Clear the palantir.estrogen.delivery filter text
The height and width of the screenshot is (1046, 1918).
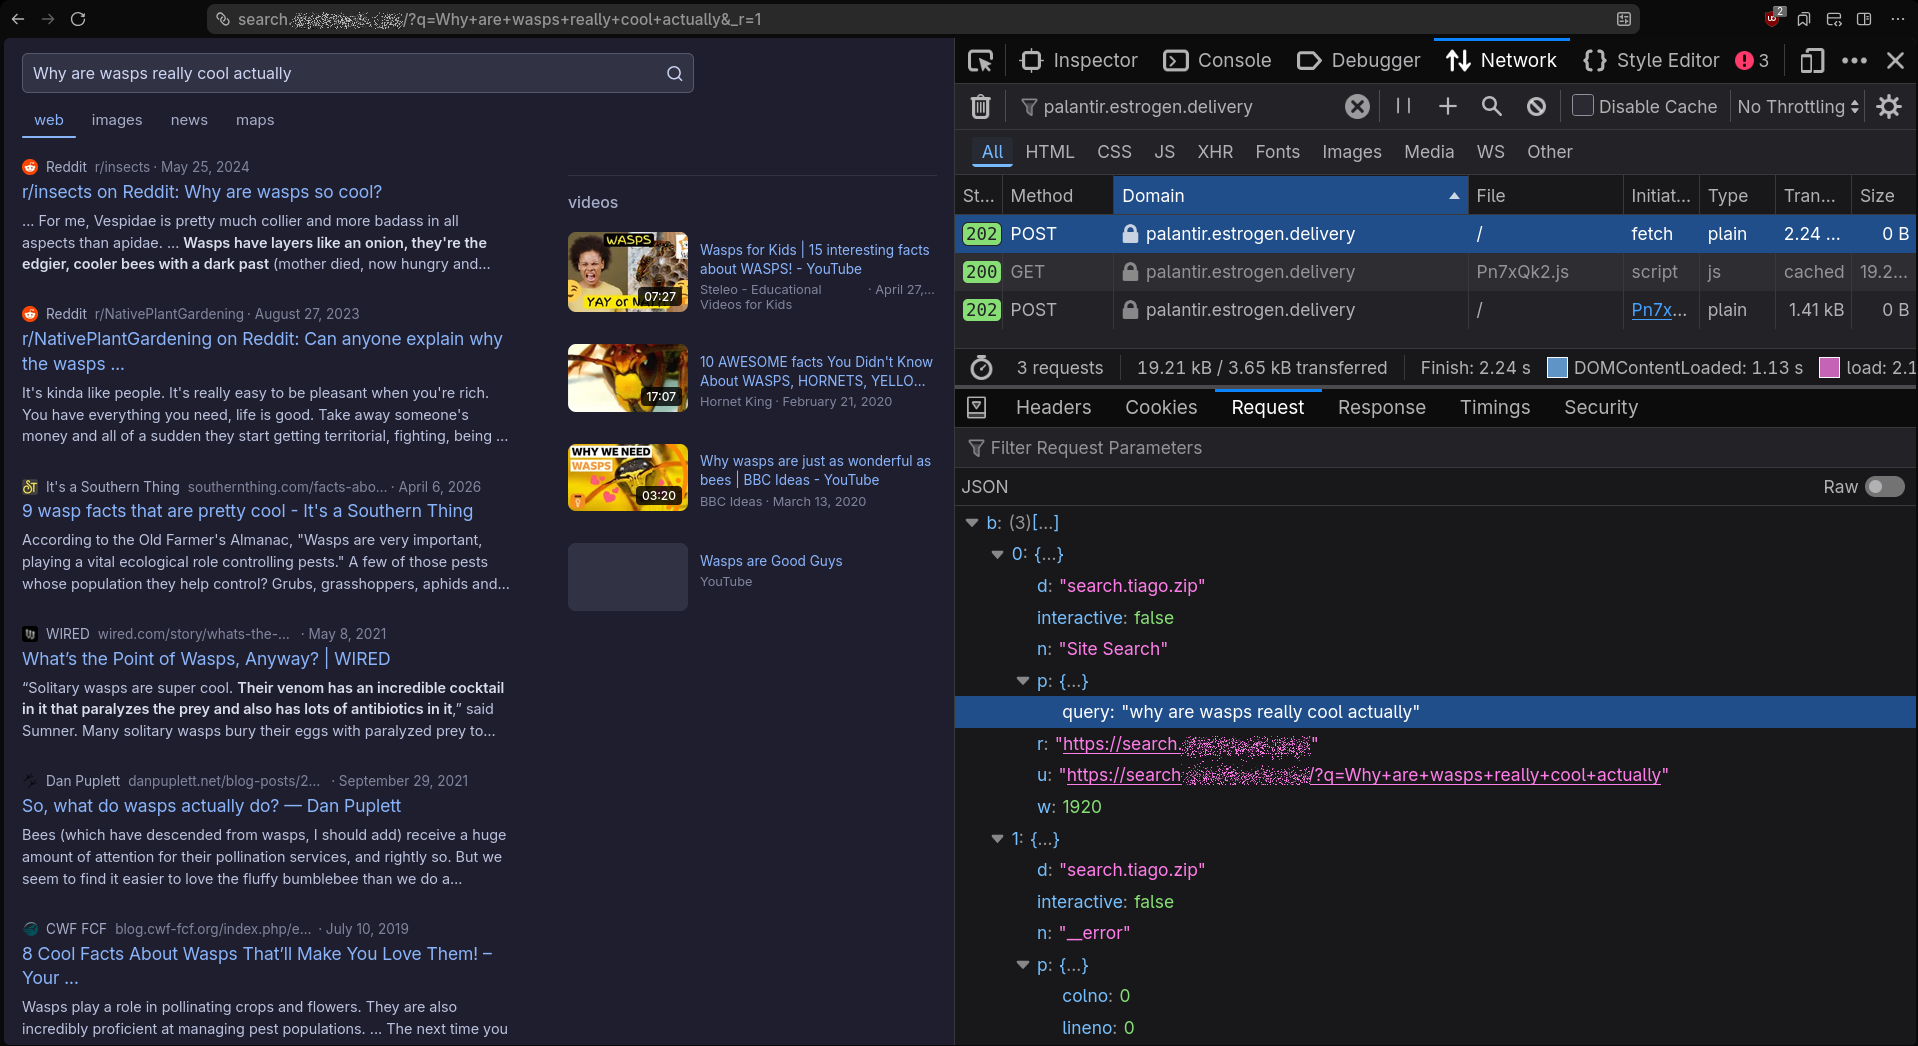point(1357,107)
